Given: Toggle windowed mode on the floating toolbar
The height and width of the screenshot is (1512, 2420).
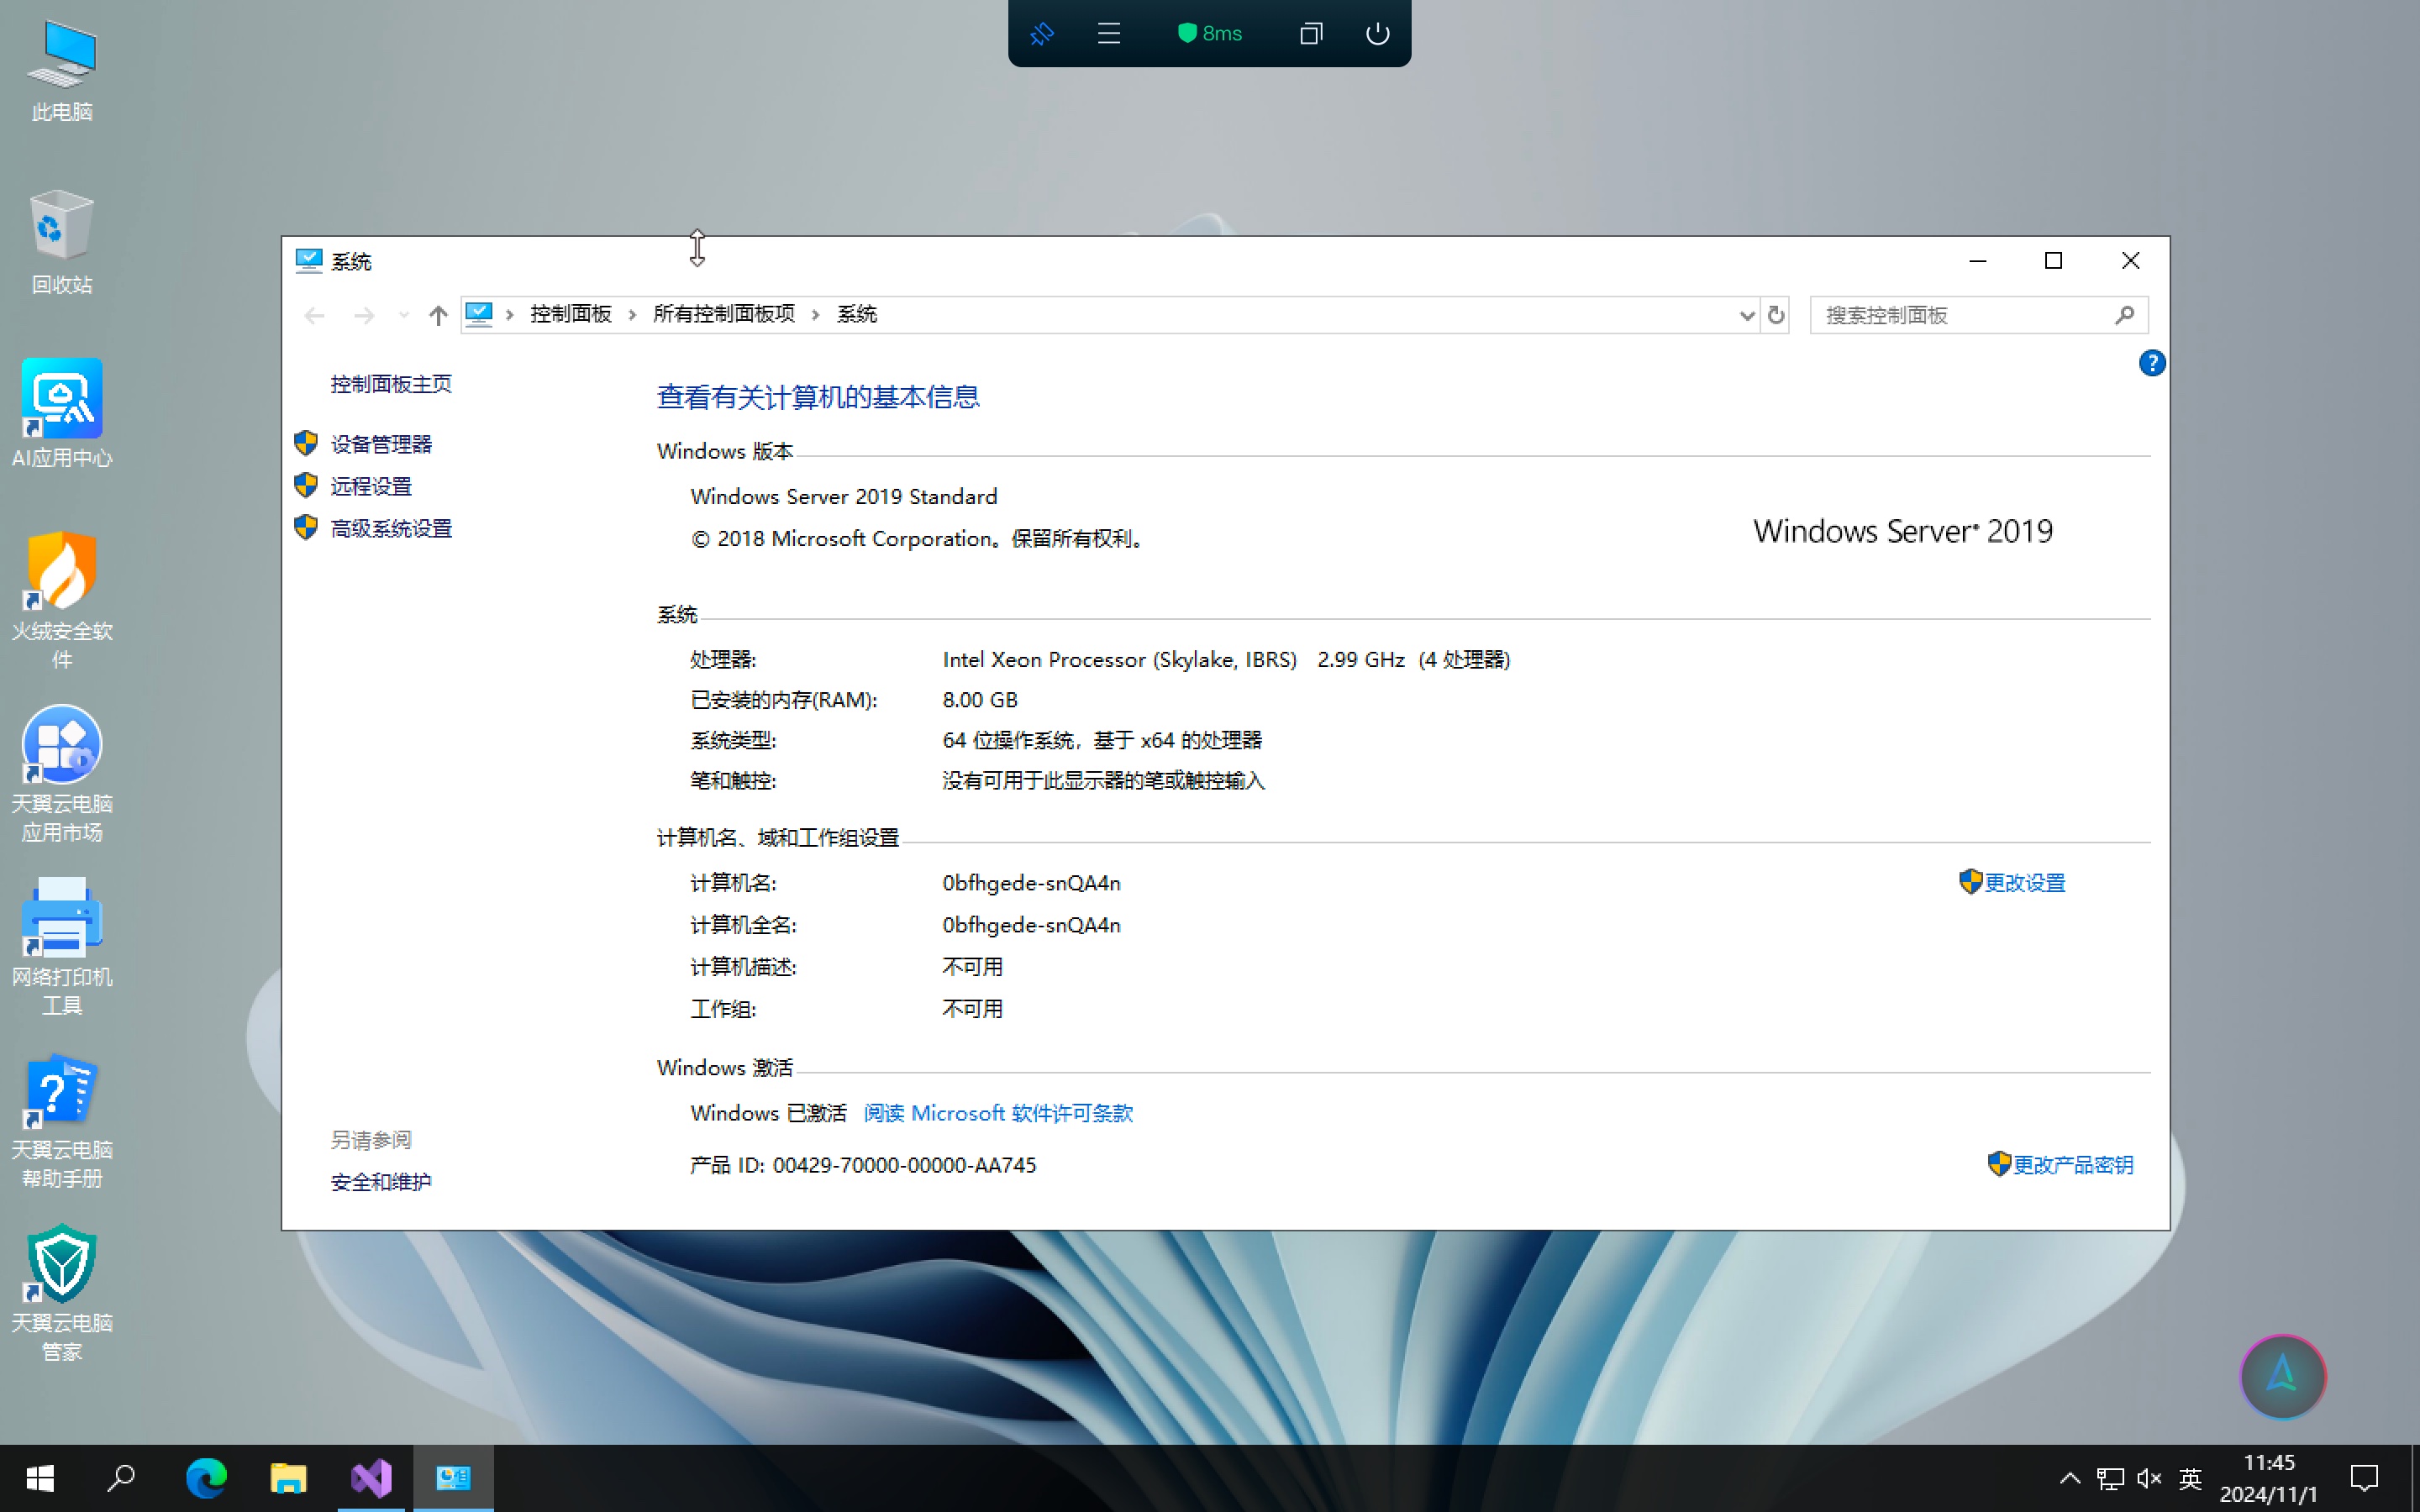Looking at the screenshot, I should 1311,33.
